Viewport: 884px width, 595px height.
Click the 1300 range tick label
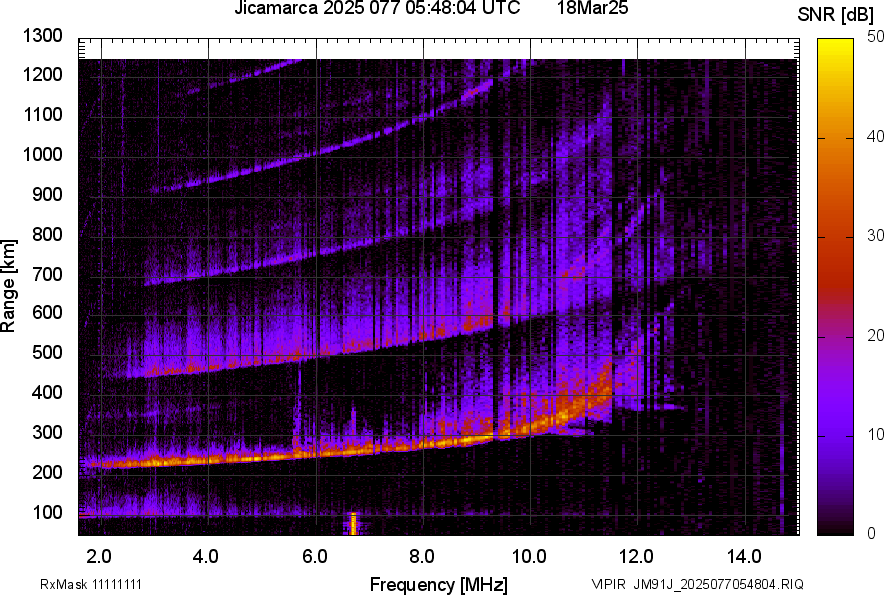point(42,36)
